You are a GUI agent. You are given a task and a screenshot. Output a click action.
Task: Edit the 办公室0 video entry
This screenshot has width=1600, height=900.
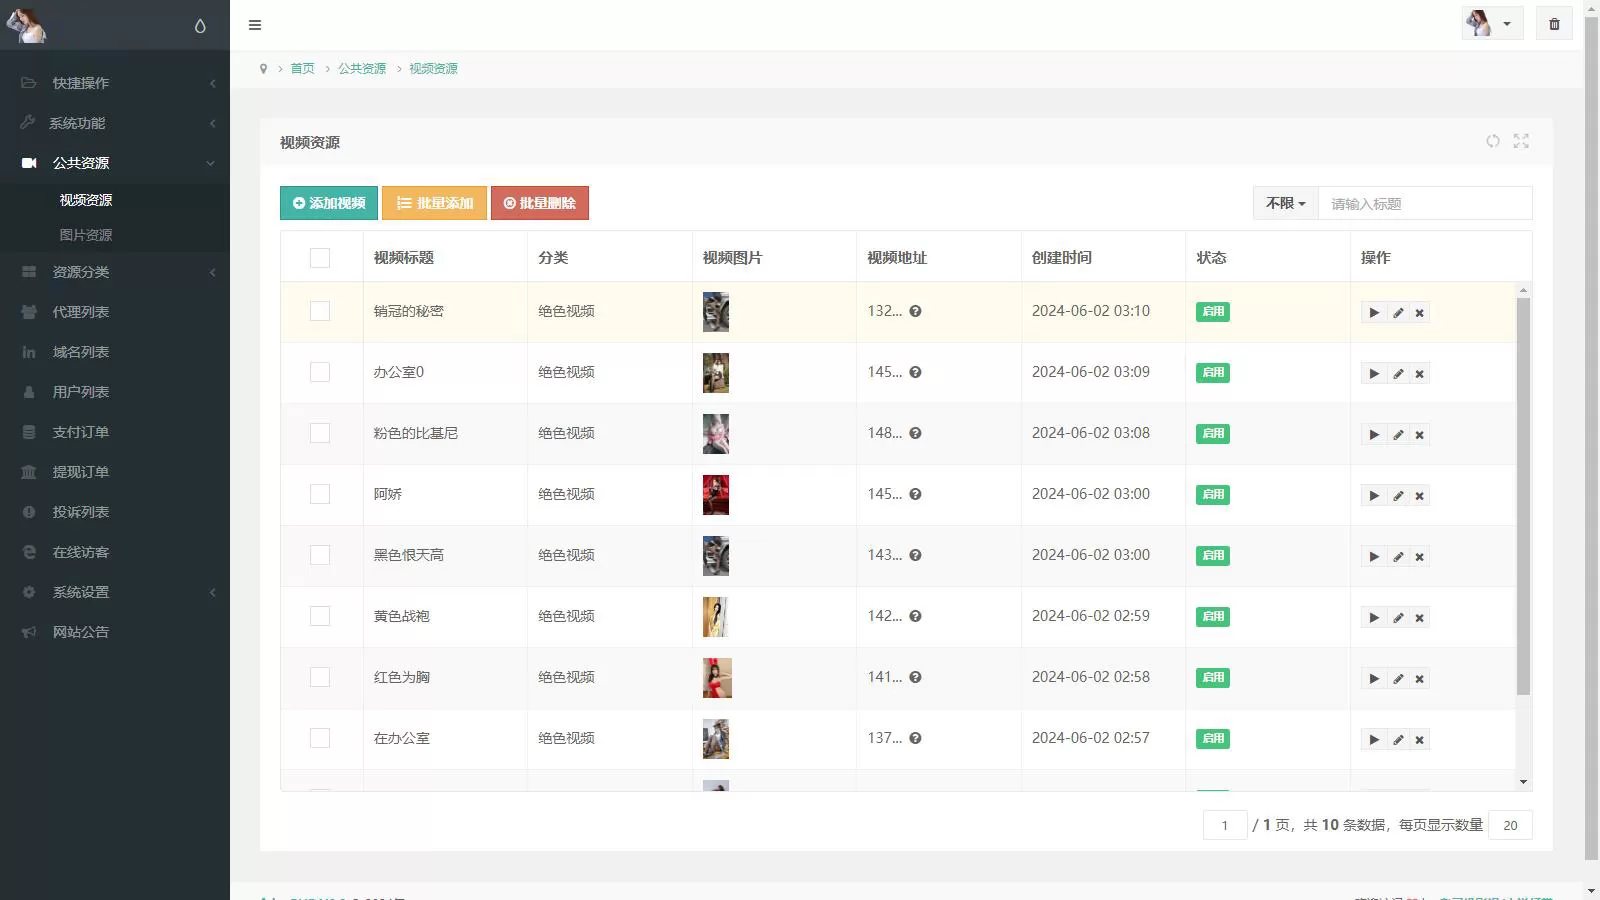[1396, 373]
